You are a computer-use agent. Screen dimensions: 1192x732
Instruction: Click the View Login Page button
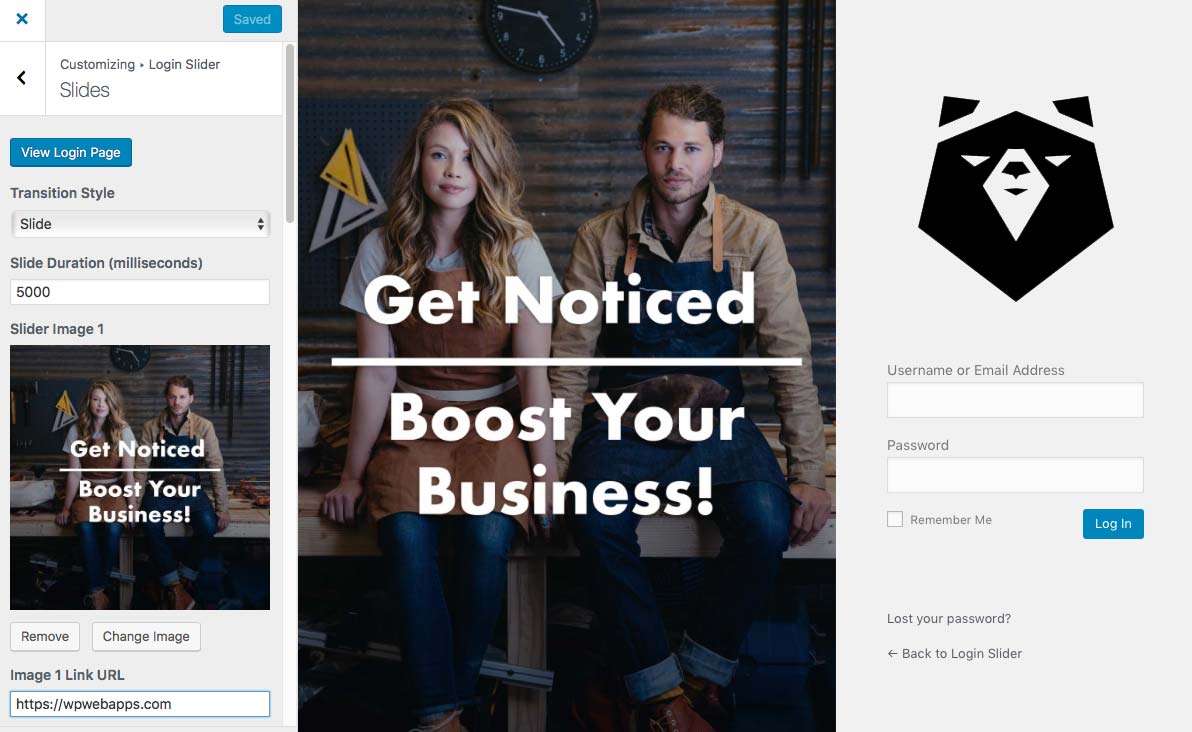tap(70, 152)
